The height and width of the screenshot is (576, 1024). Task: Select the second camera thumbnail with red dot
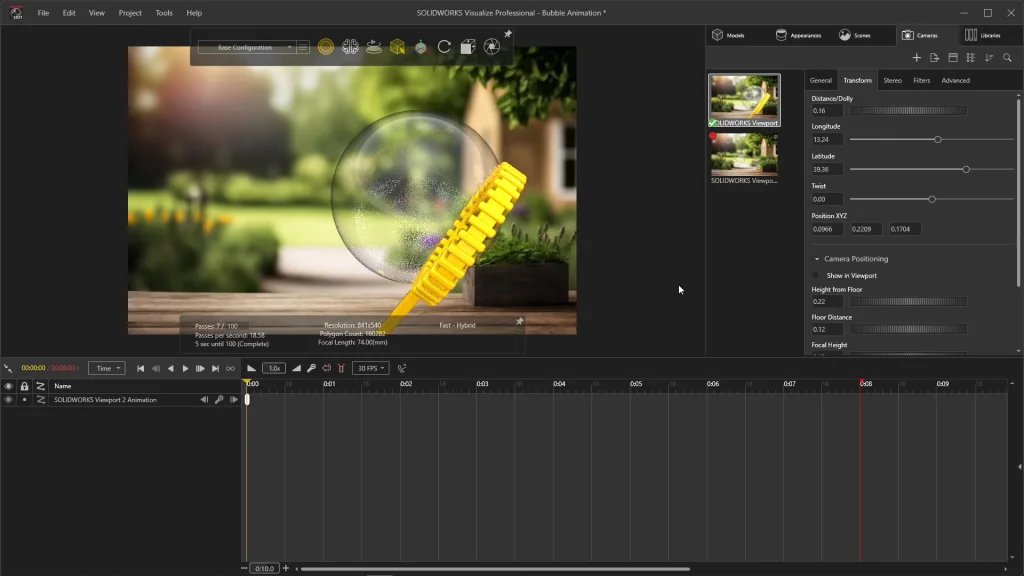point(745,154)
